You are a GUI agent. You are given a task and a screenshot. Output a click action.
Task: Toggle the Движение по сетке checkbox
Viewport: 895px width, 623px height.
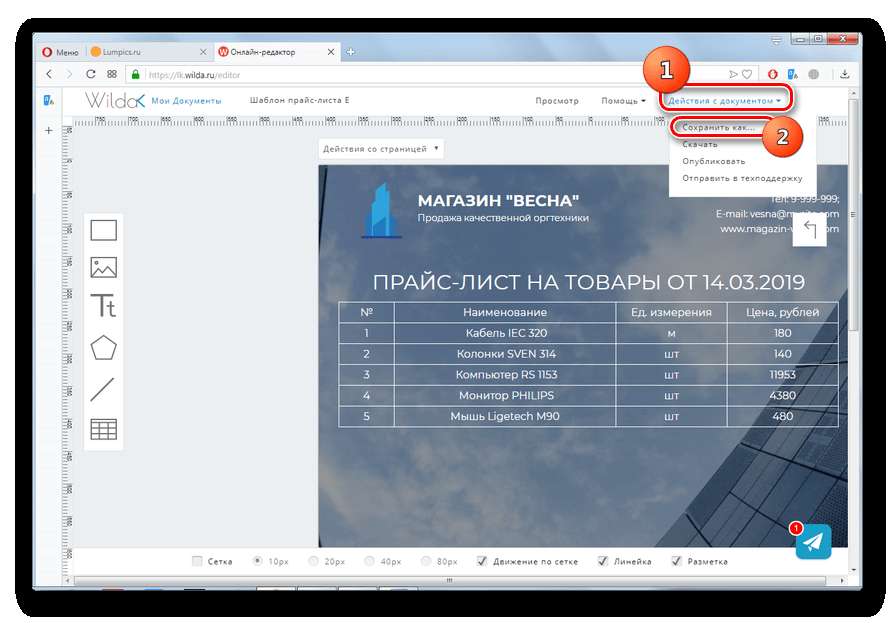click(482, 561)
